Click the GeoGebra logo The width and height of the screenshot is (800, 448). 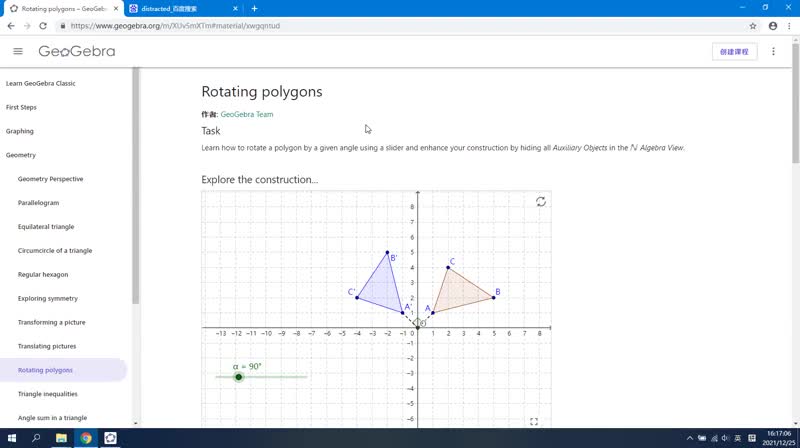point(77,51)
